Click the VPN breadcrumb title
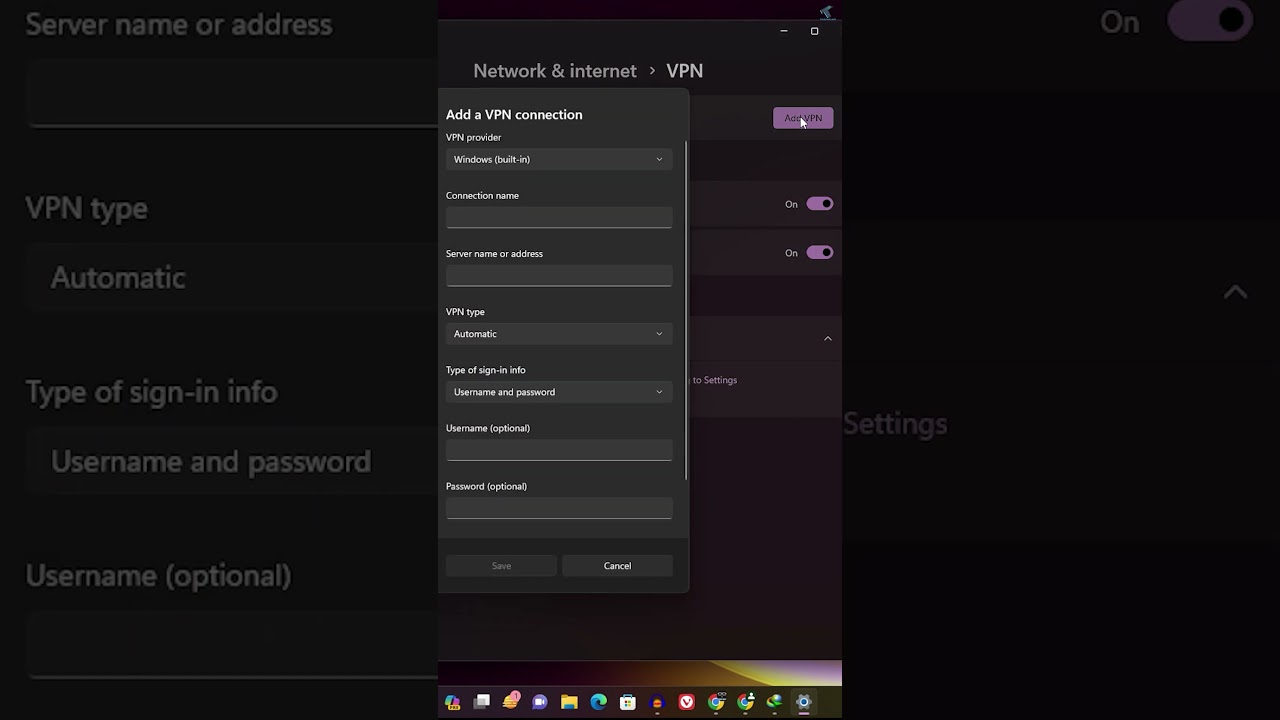 point(685,71)
